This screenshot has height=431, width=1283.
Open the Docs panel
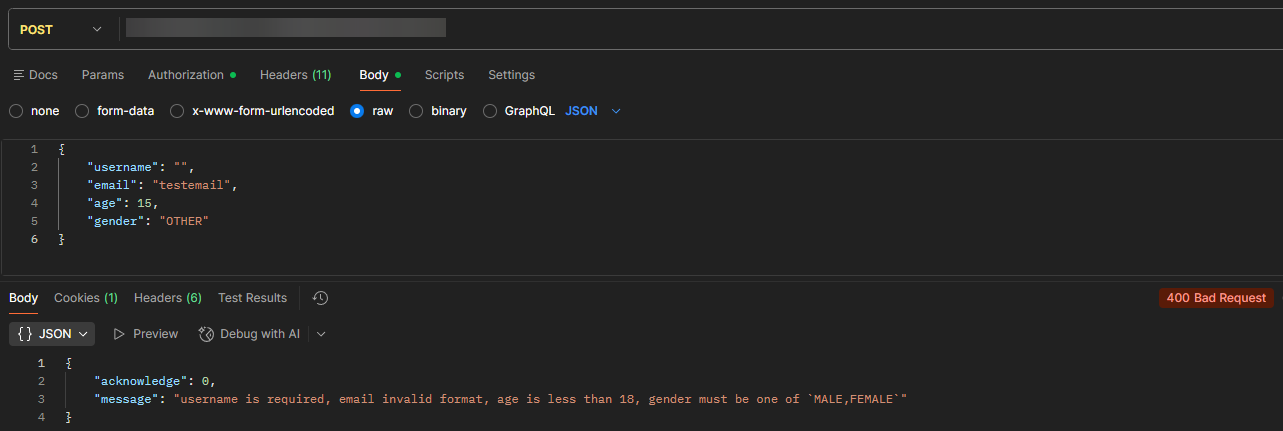[x=35, y=75]
